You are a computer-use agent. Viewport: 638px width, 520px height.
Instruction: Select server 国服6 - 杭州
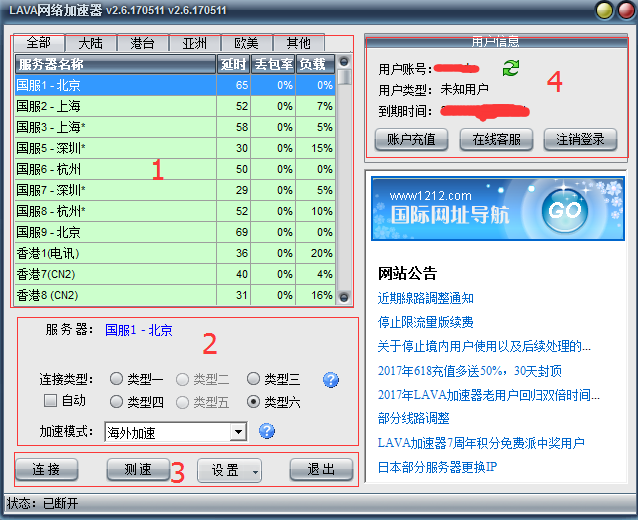coord(175,169)
